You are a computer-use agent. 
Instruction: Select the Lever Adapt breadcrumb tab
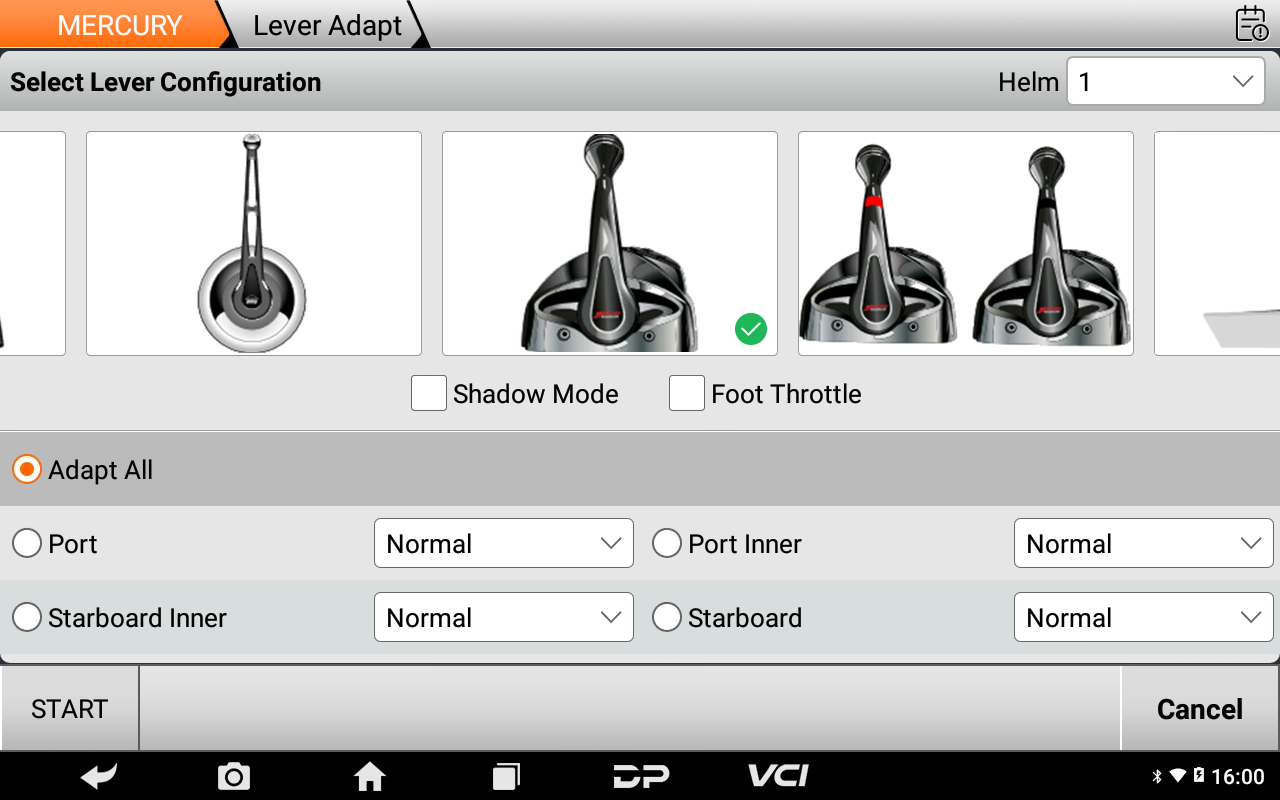(x=327, y=25)
